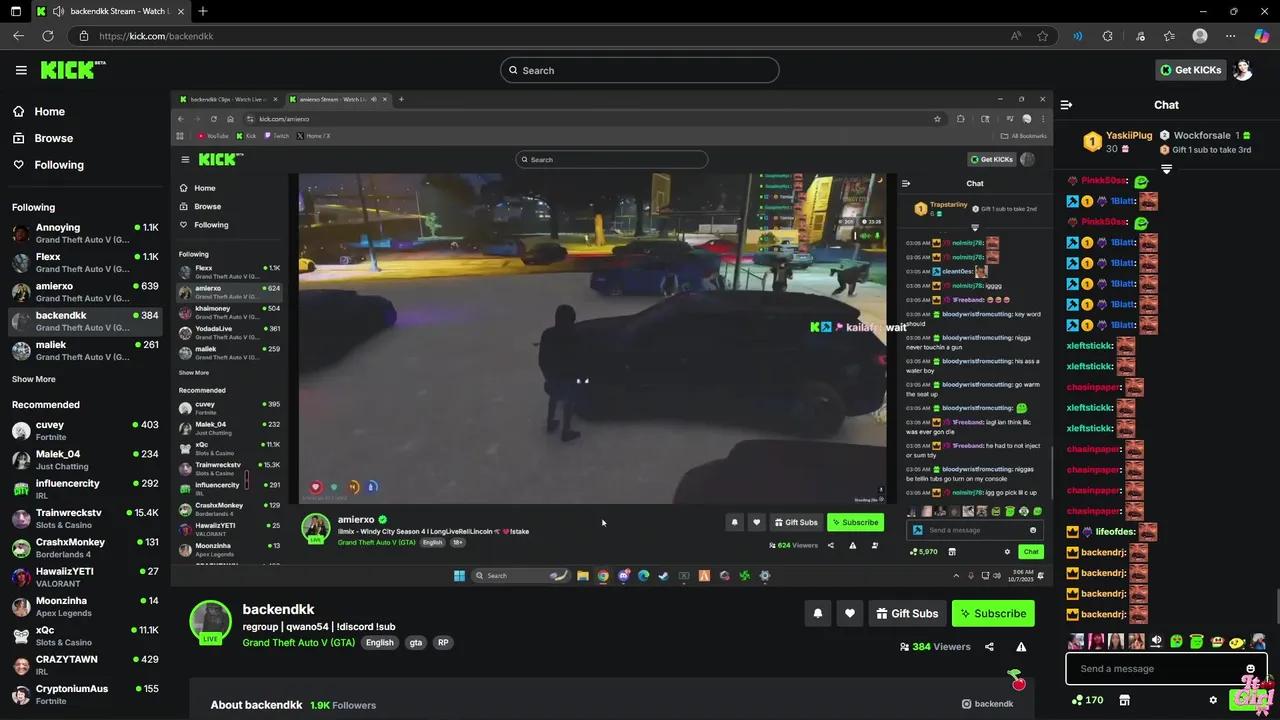1280x720 pixels.
Task: Toggle notification bell for backendkk
Action: coord(817,614)
